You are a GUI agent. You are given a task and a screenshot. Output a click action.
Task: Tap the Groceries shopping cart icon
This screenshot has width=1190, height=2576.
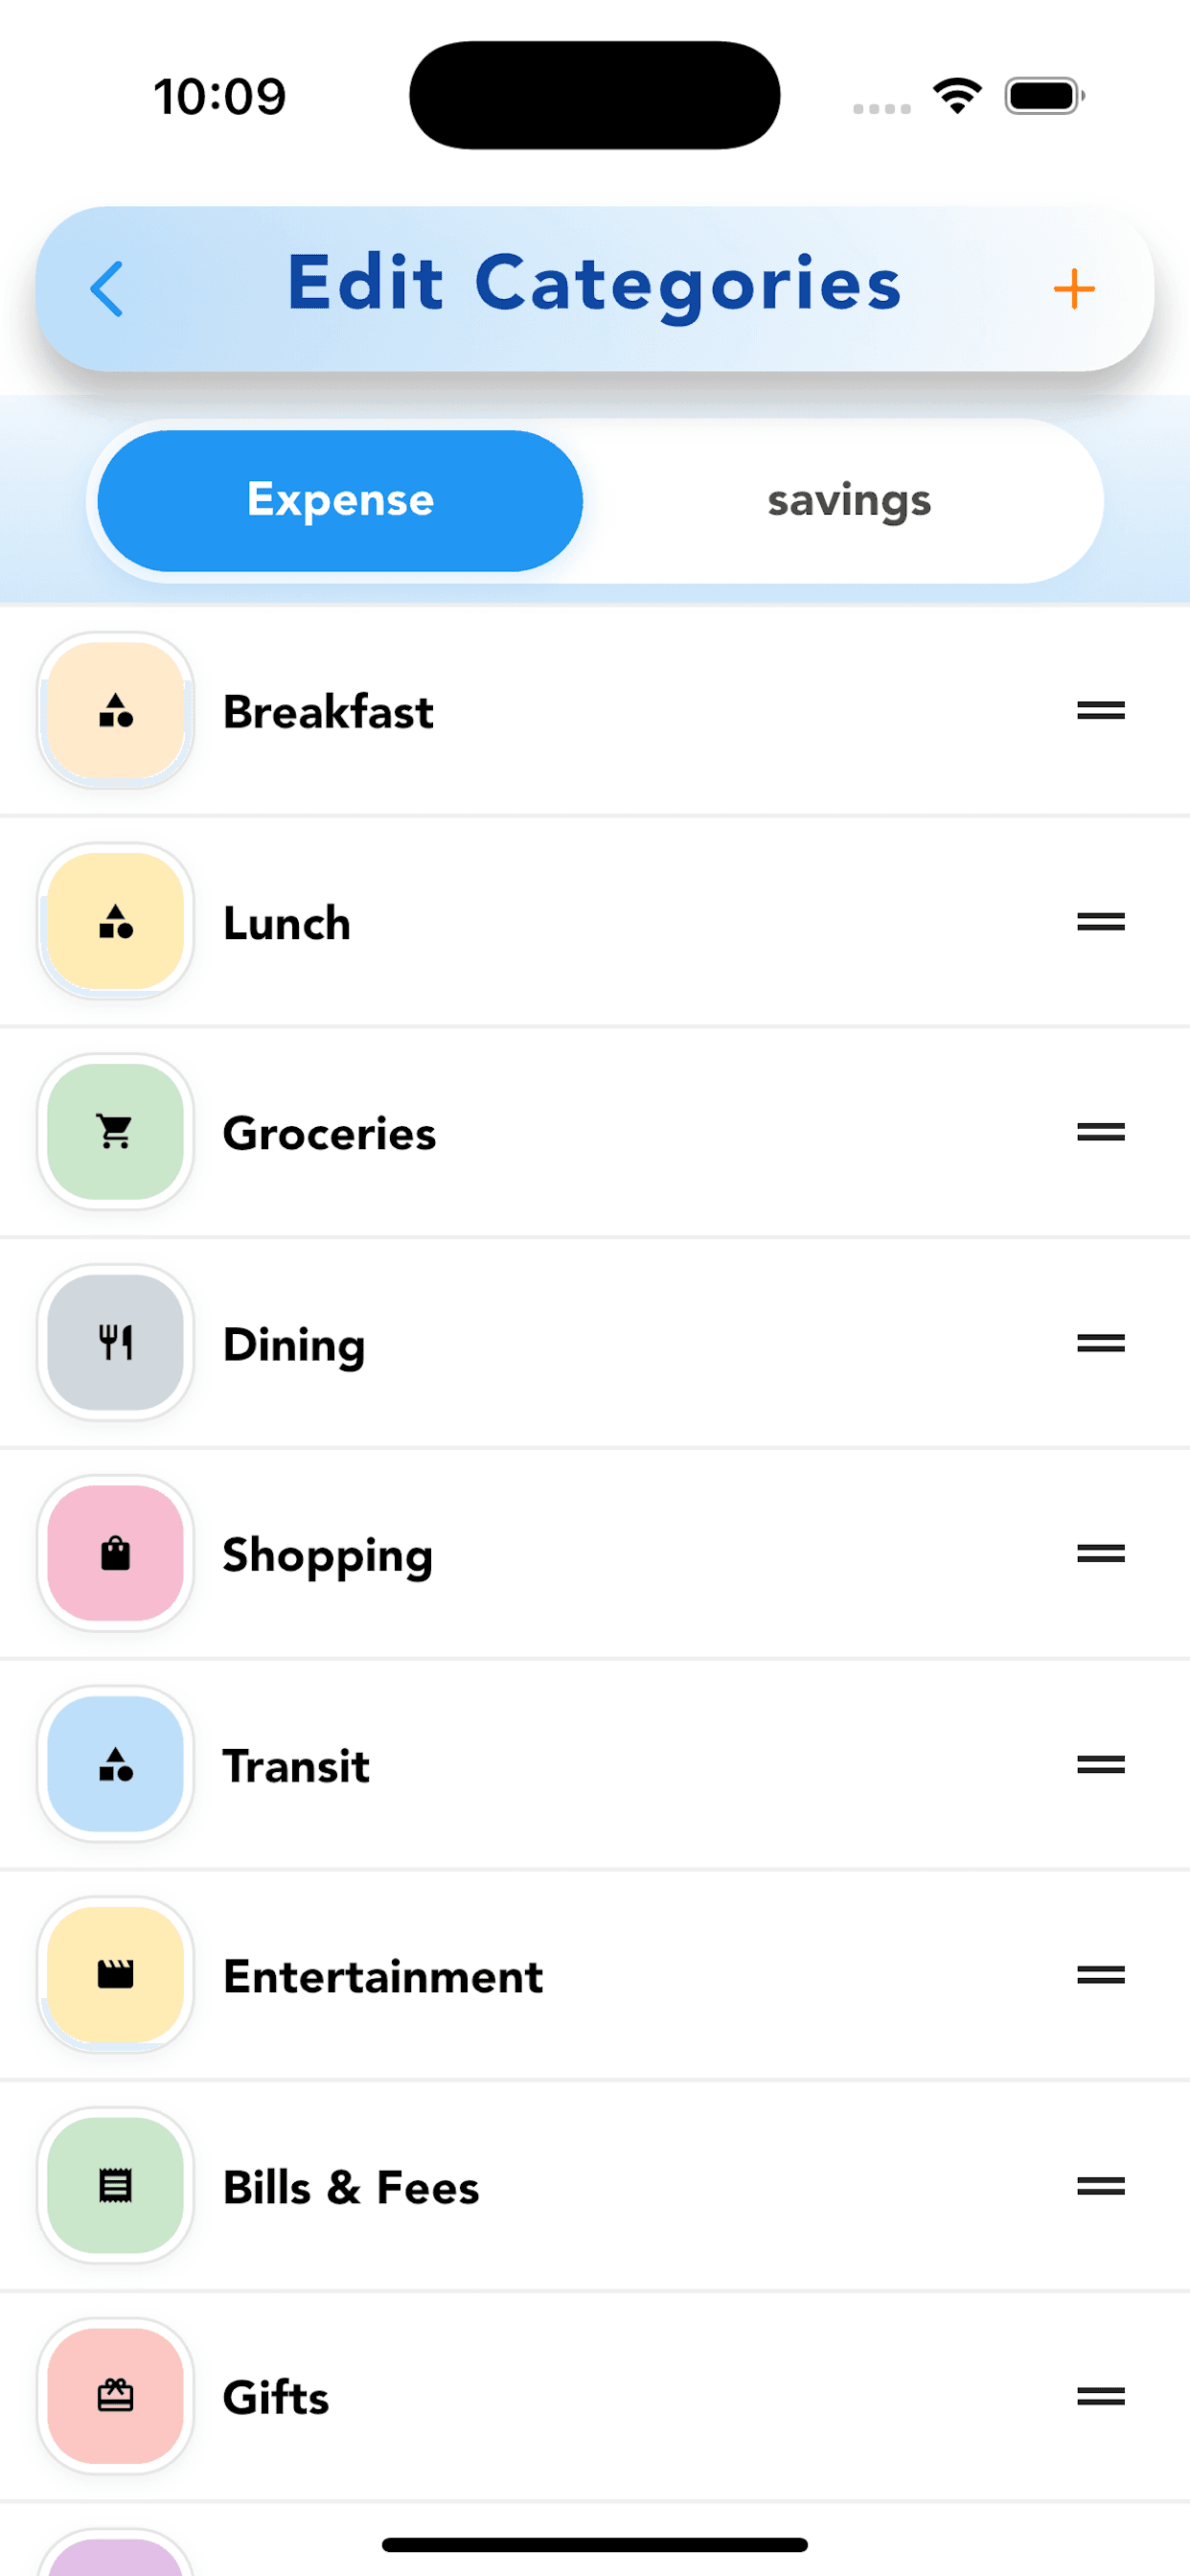[116, 1132]
